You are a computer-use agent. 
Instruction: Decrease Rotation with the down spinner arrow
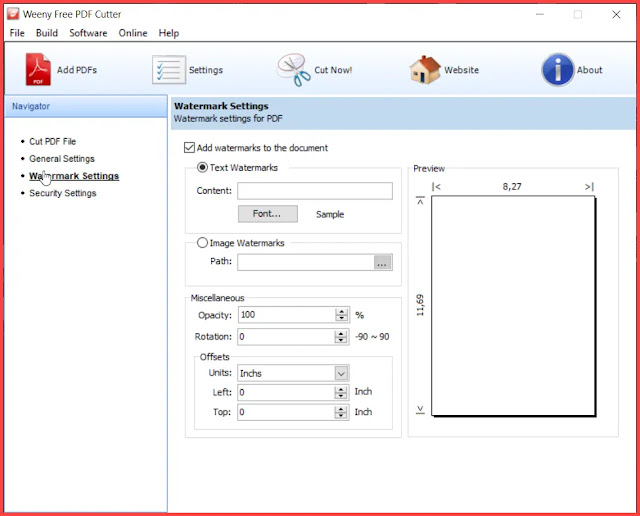click(x=341, y=340)
